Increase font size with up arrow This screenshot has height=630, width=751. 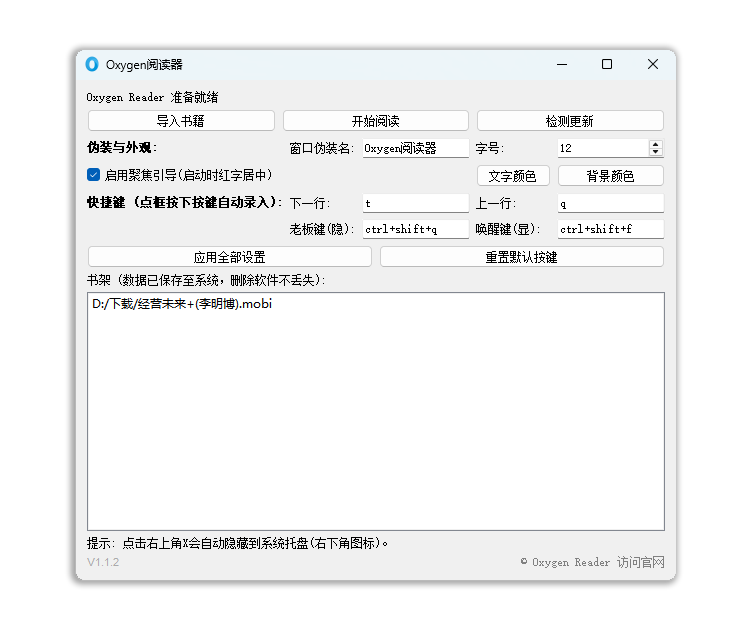coord(656,144)
